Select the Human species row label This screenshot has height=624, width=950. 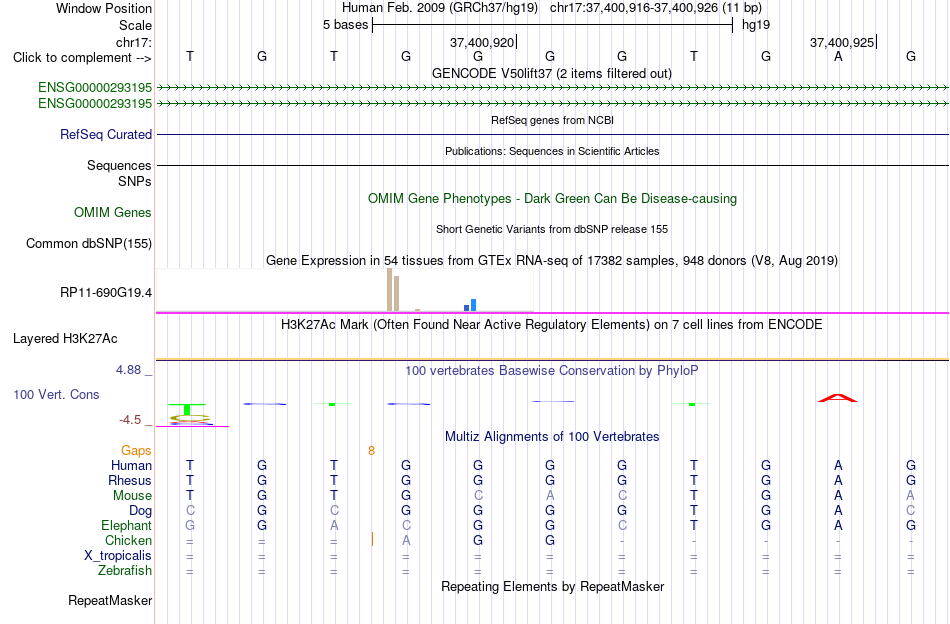point(131,465)
